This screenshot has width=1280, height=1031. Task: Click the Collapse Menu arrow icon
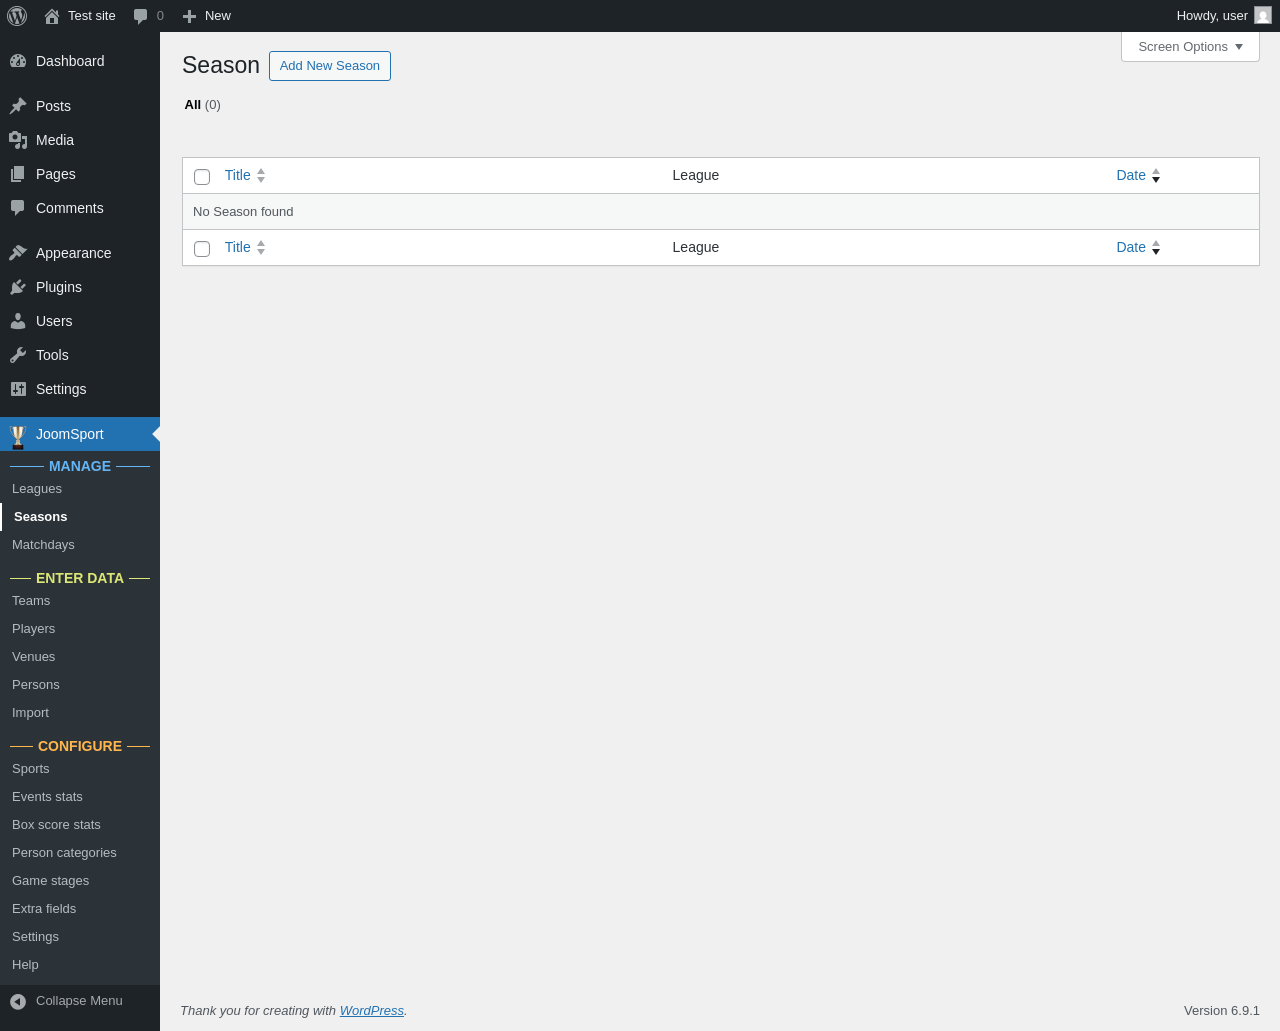point(18,1001)
